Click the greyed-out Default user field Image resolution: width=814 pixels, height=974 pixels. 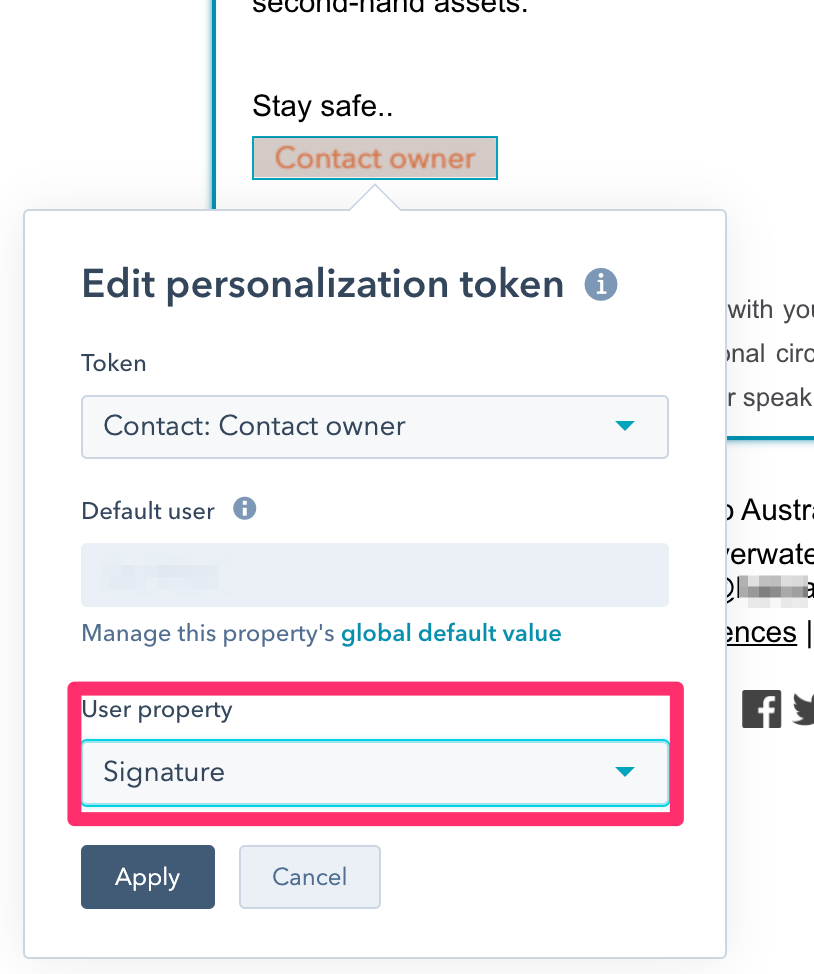(375, 575)
